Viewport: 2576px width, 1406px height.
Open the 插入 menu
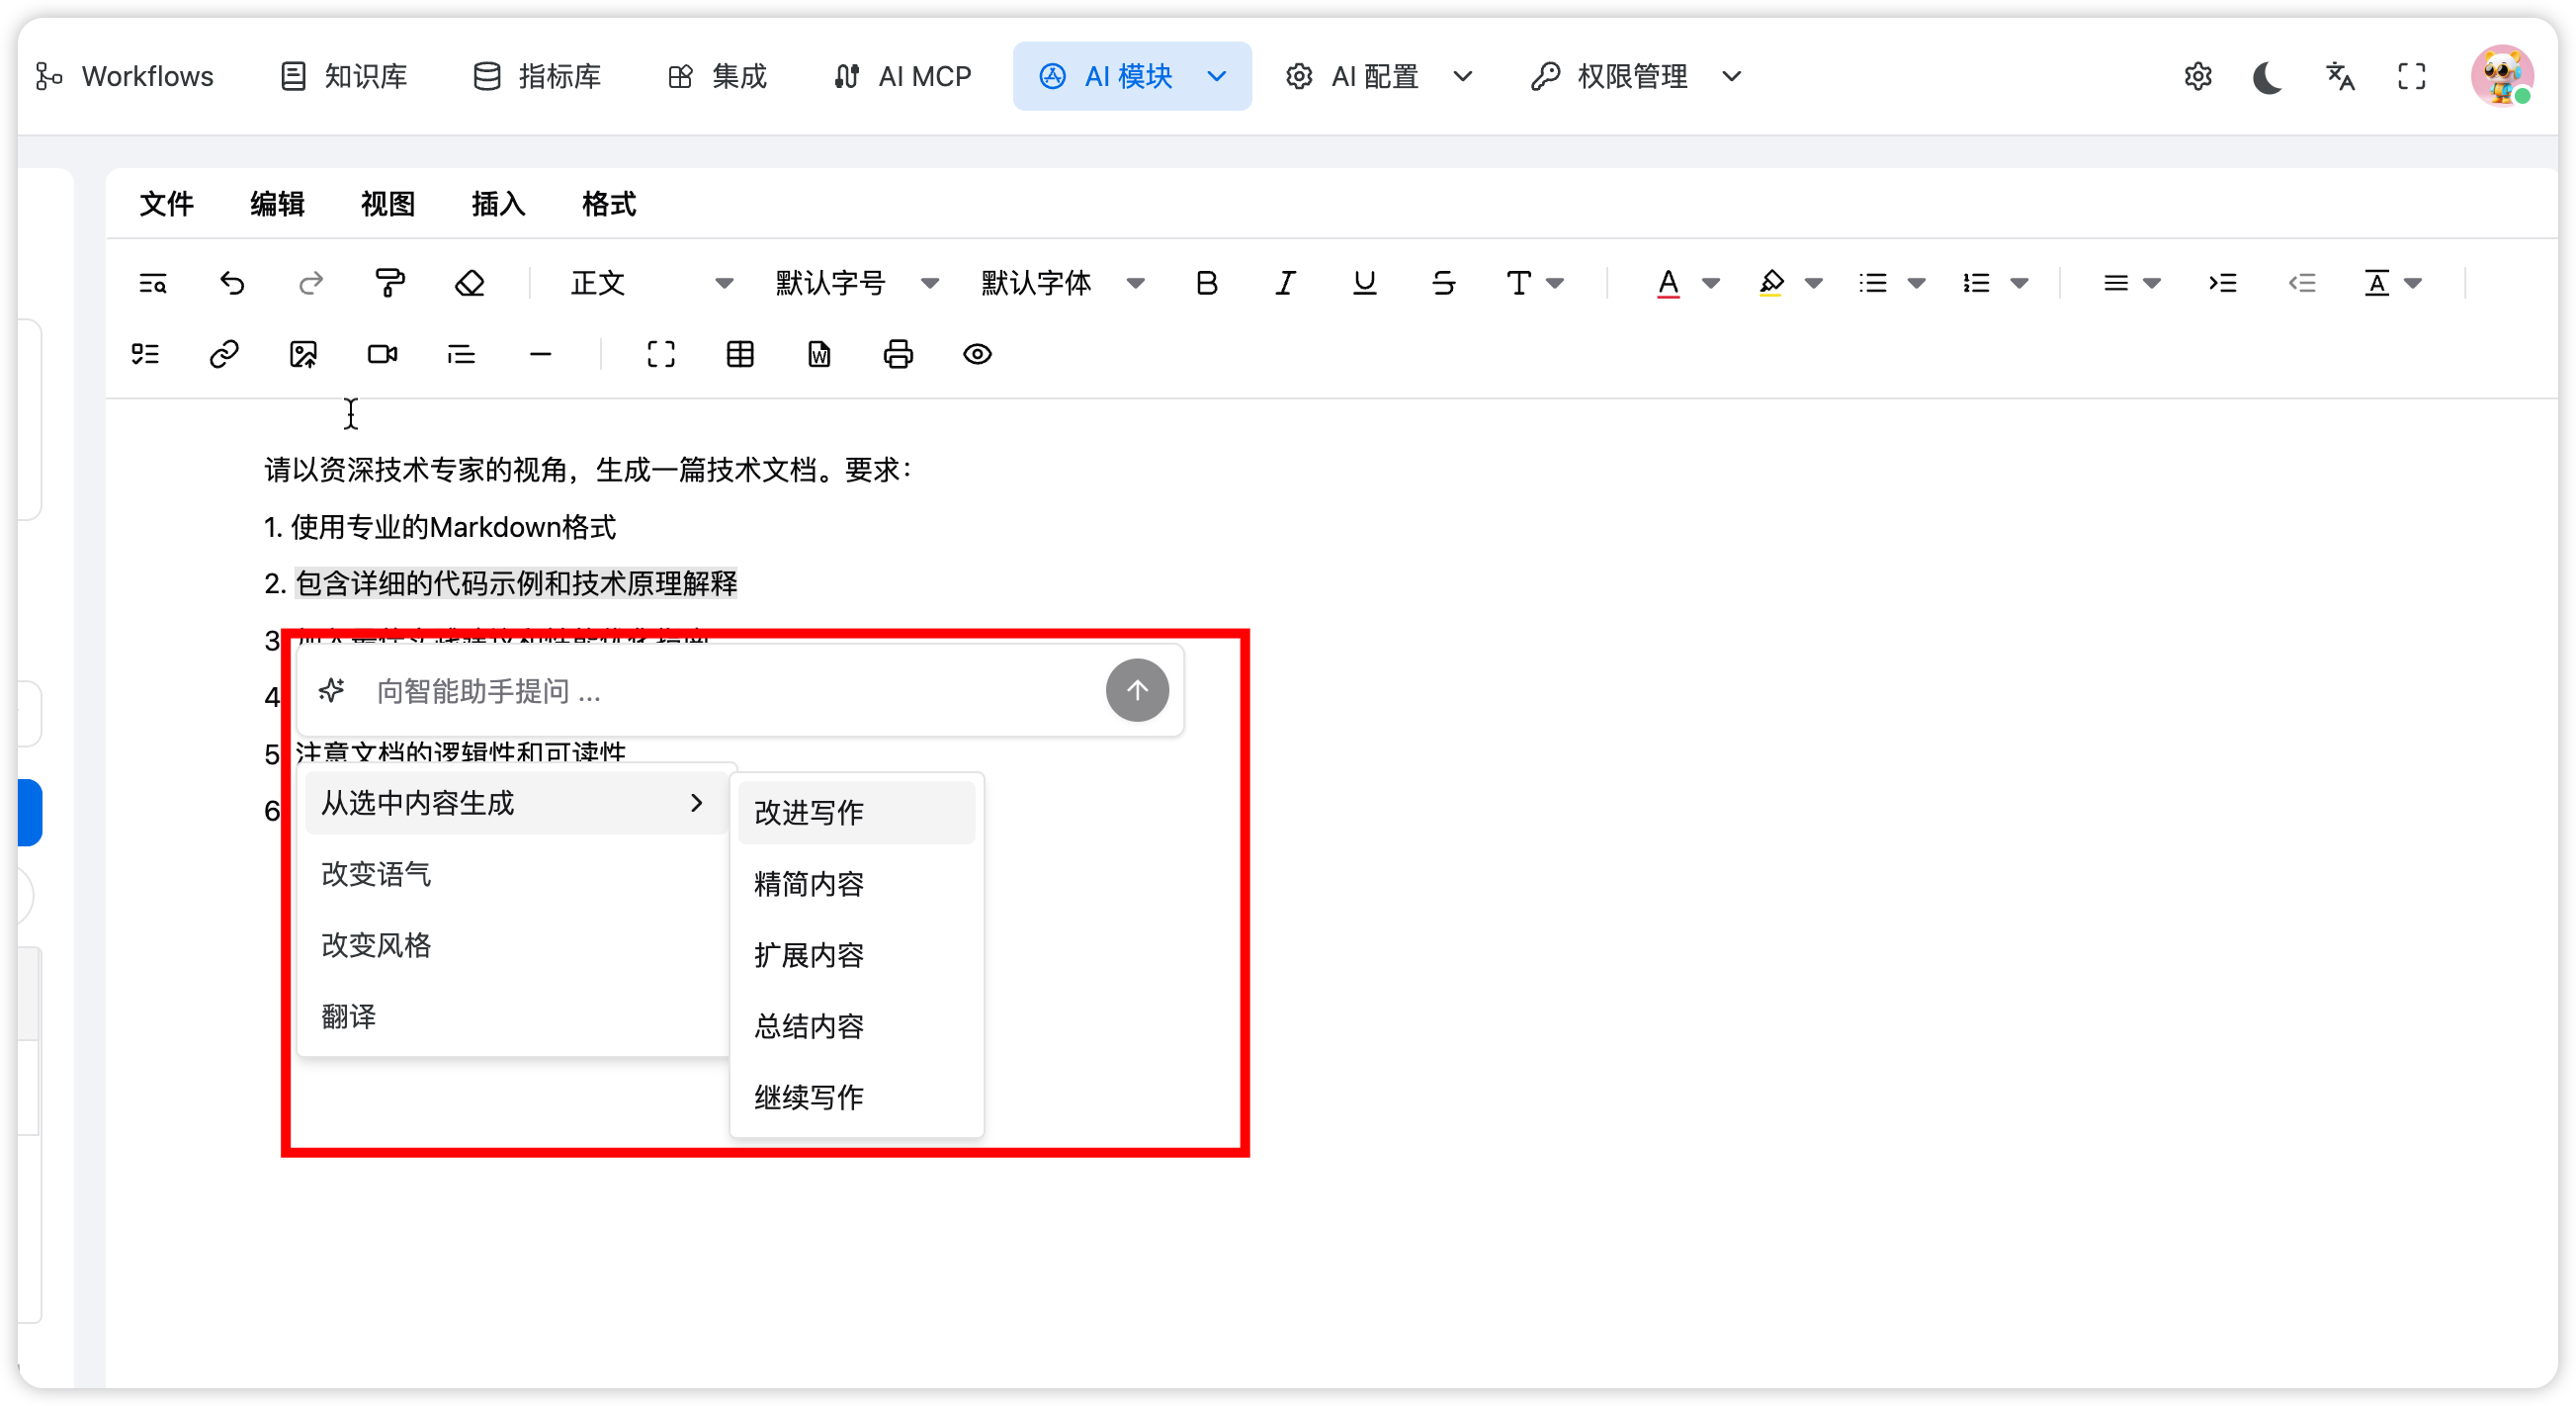click(x=498, y=204)
